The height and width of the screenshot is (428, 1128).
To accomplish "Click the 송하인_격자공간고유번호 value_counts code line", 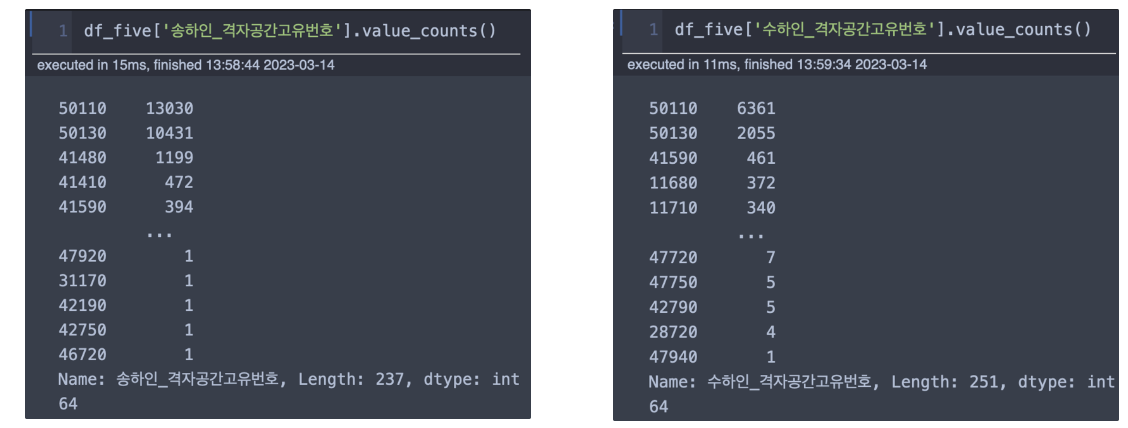I will click(x=290, y=30).
